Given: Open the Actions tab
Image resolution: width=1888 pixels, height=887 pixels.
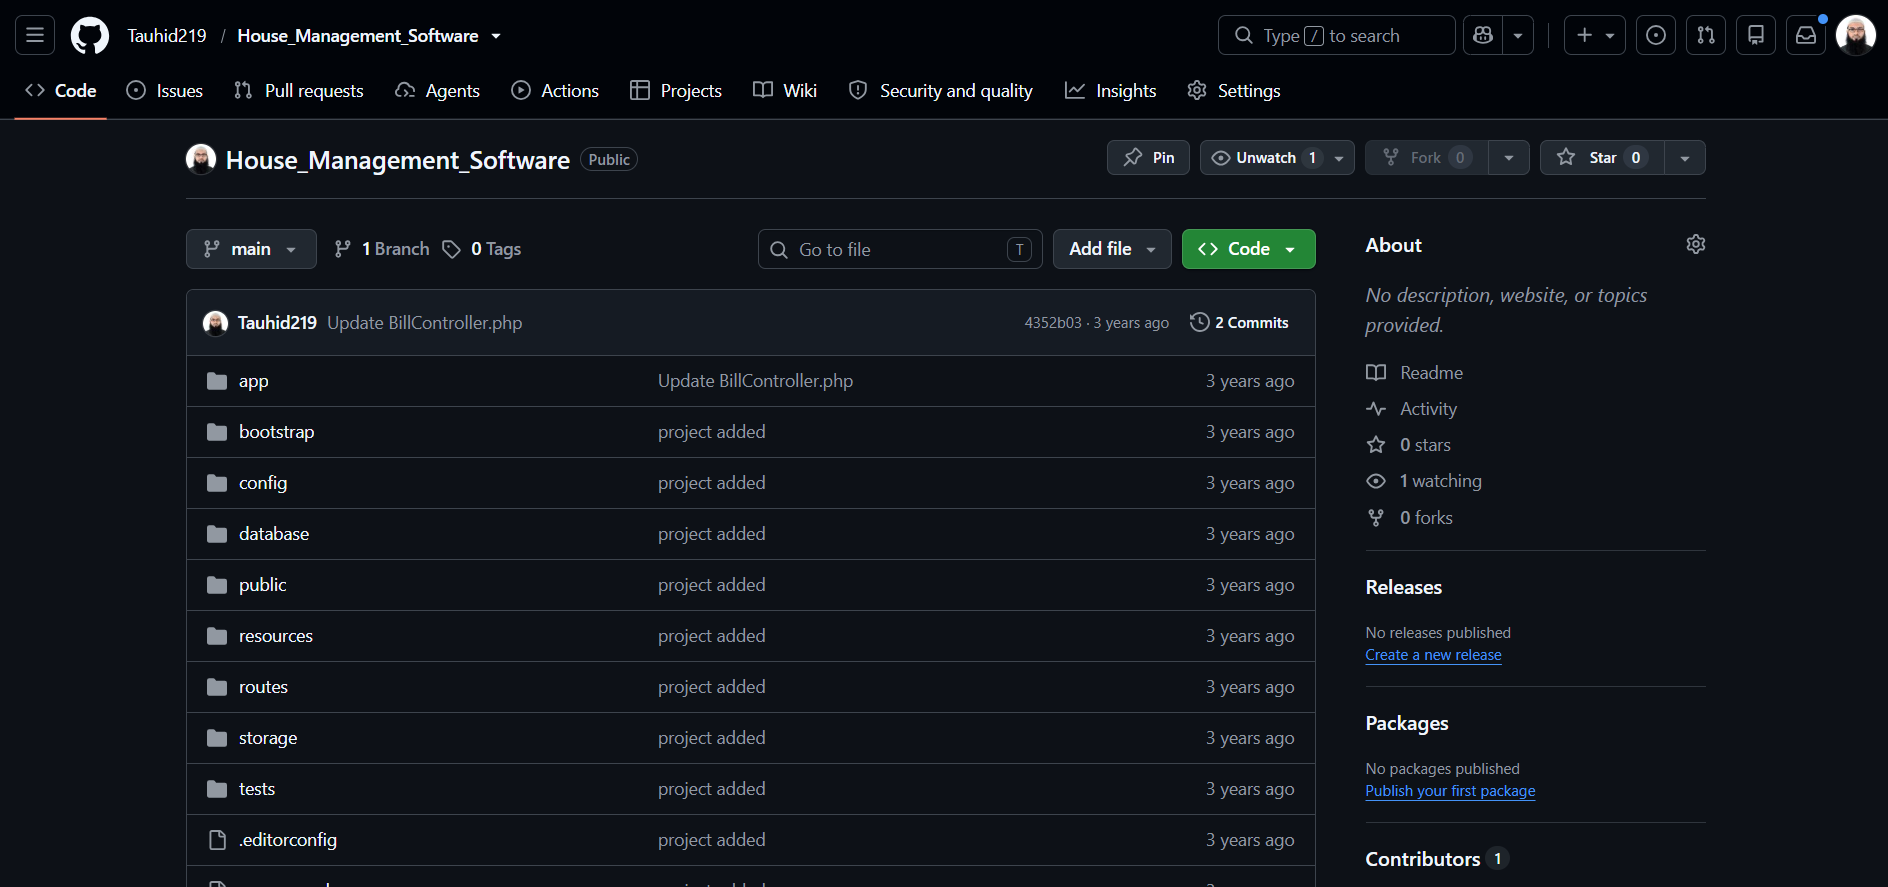Looking at the screenshot, I should pyautogui.click(x=555, y=91).
